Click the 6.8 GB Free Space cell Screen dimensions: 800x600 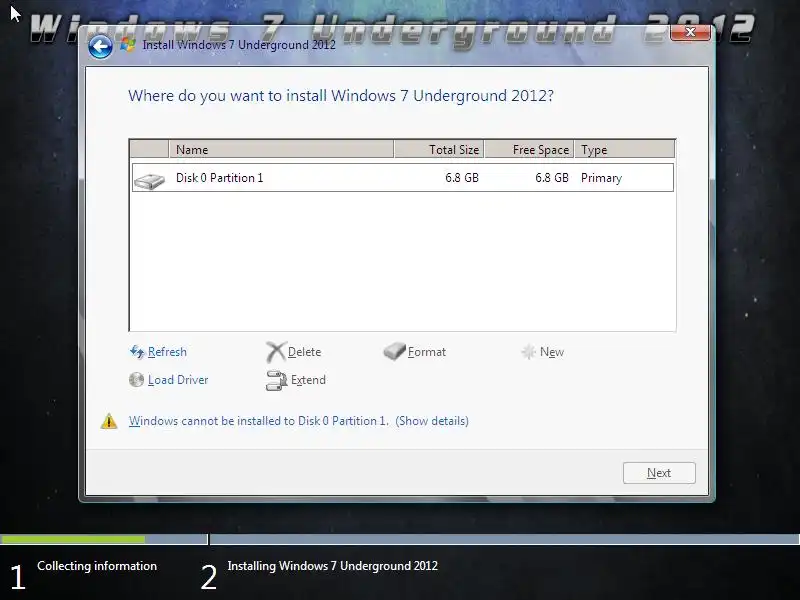pos(552,178)
